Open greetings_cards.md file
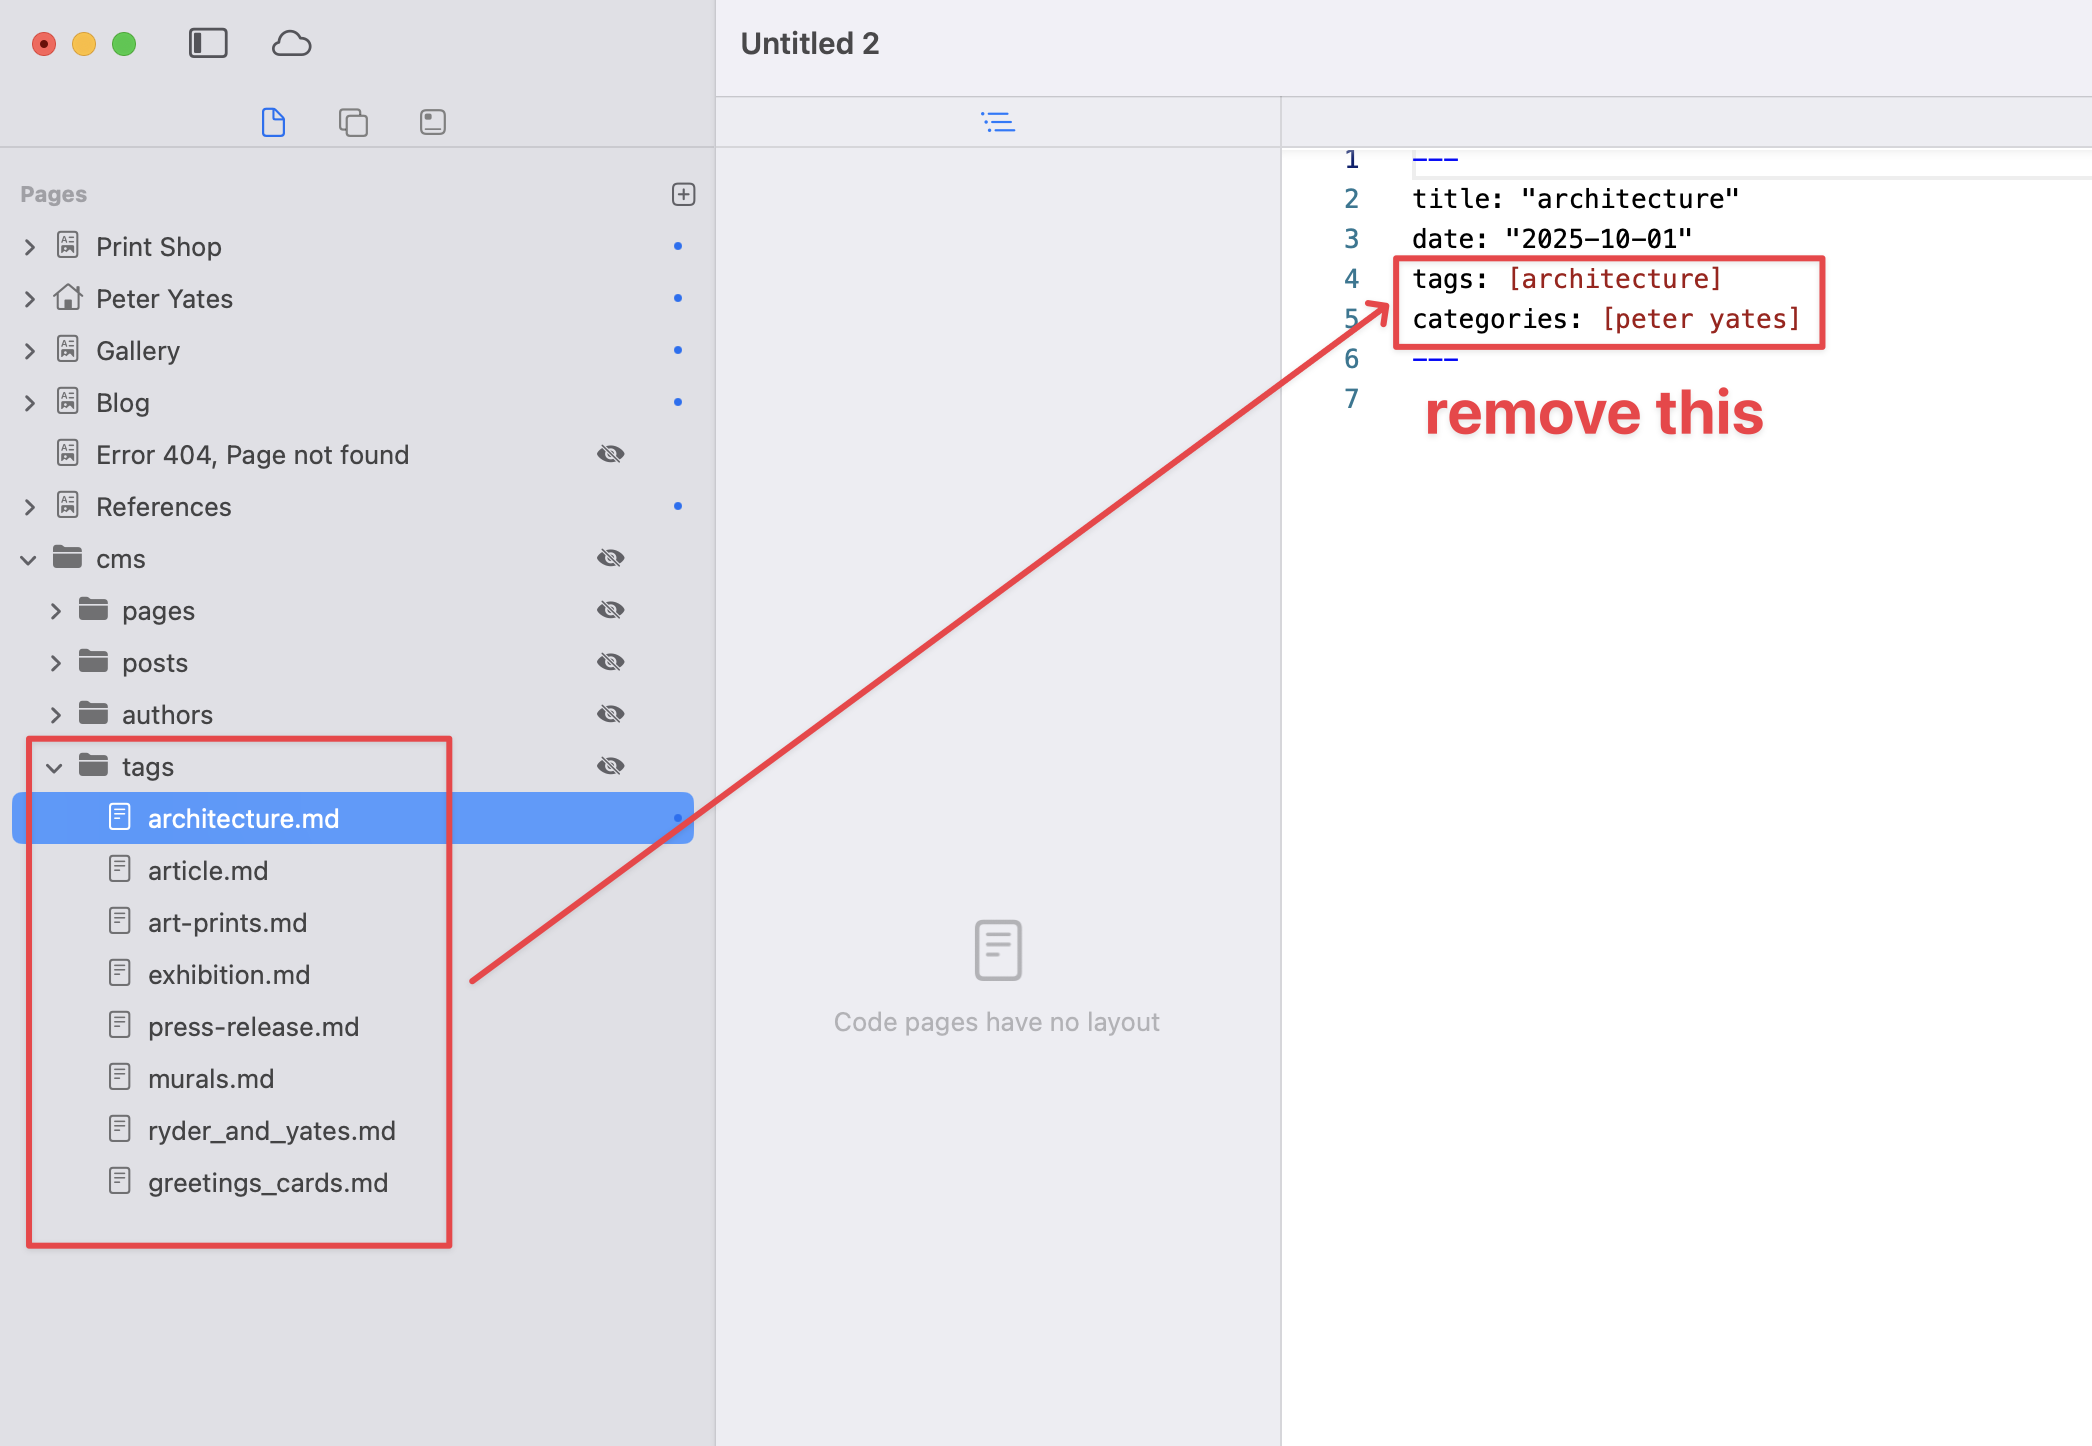The image size is (2092, 1446). (267, 1182)
